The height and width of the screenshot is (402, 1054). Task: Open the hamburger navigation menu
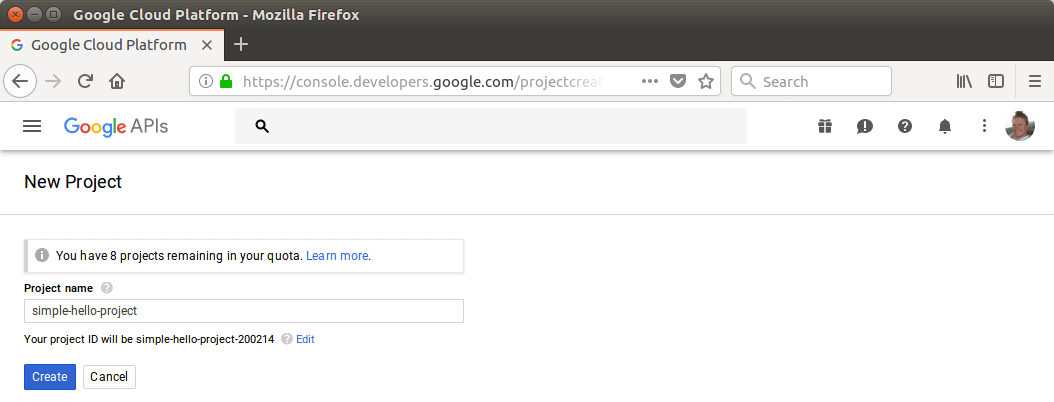[32, 126]
